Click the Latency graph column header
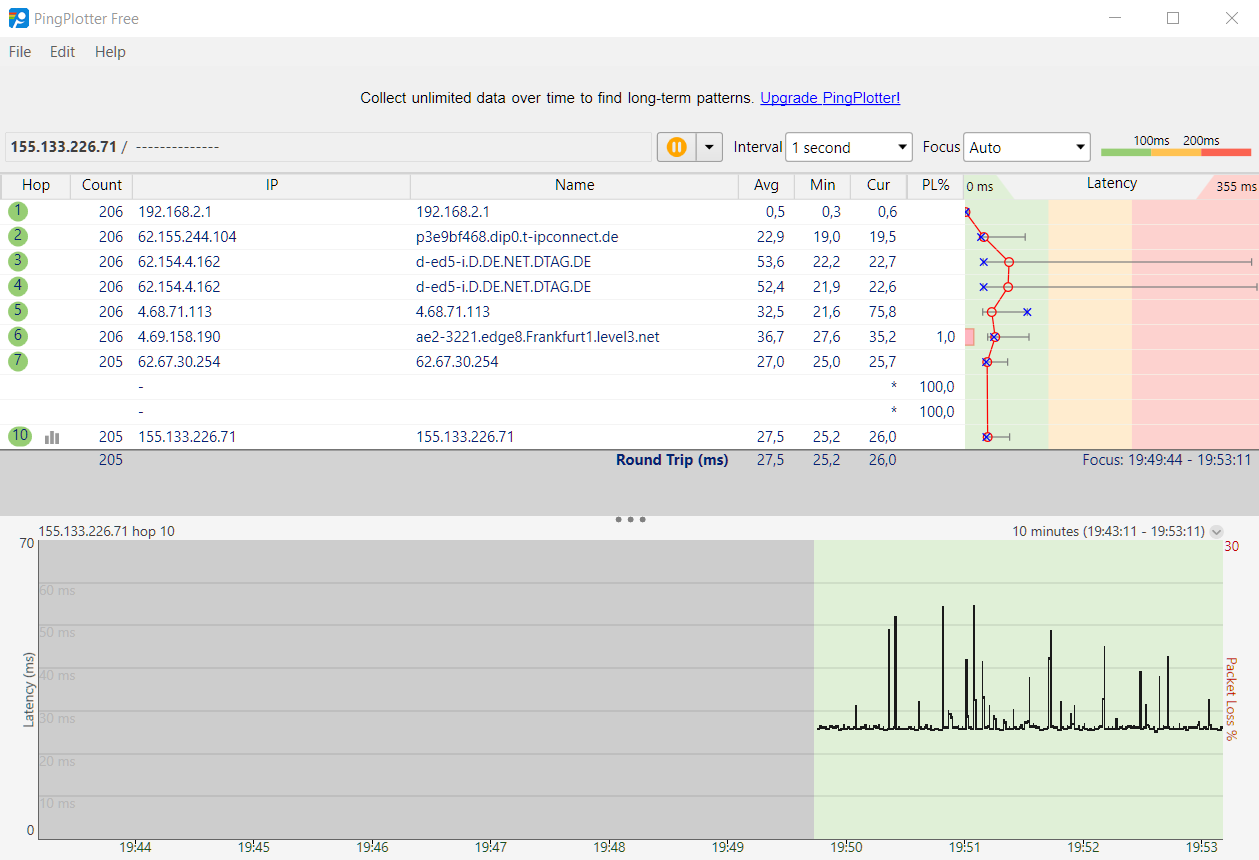Viewport: 1259px width, 860px height. [1112, 184]
